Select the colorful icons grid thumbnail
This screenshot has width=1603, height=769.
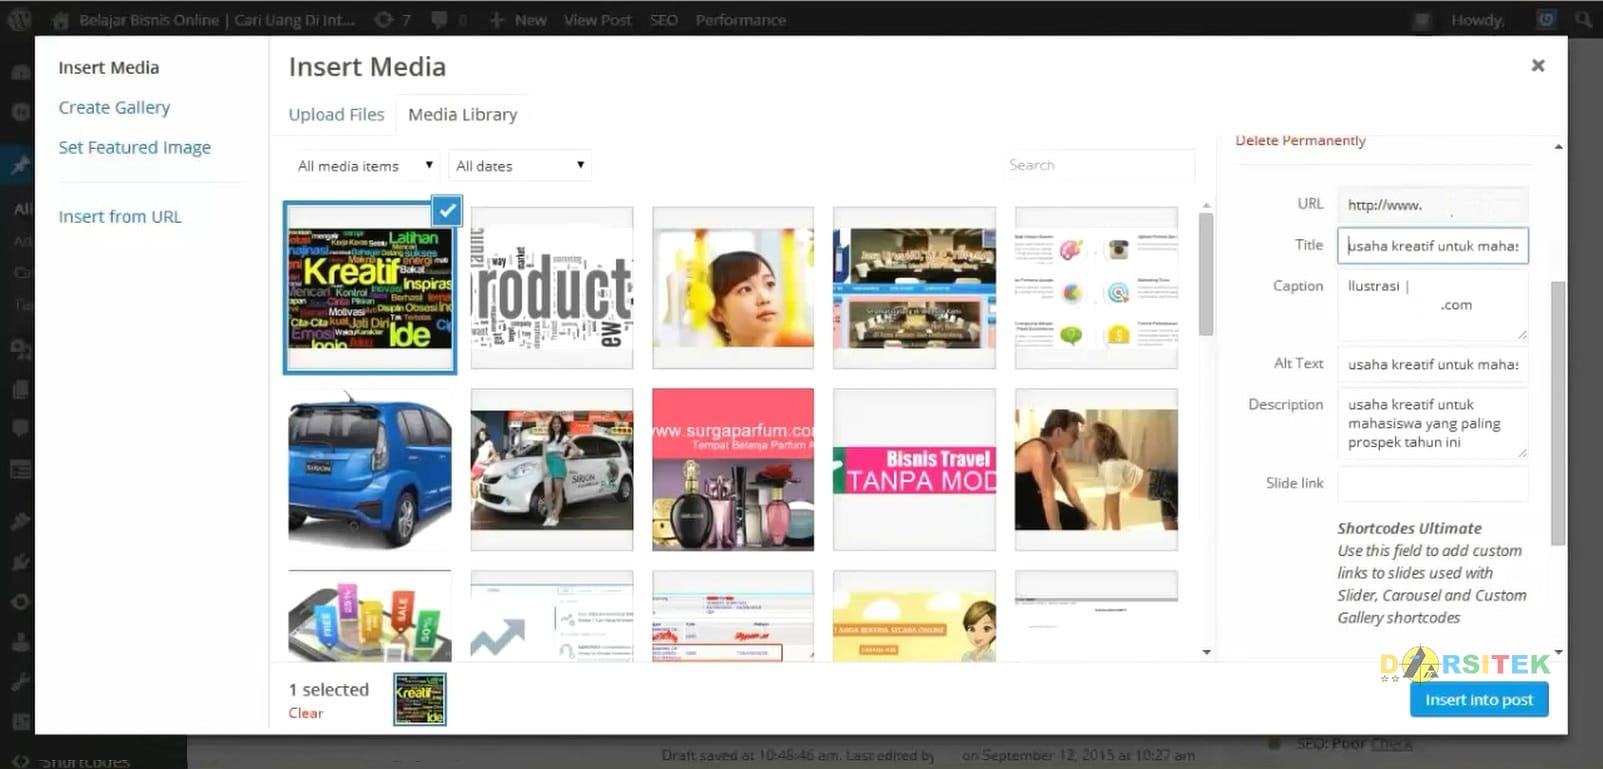pos(1096,288)
